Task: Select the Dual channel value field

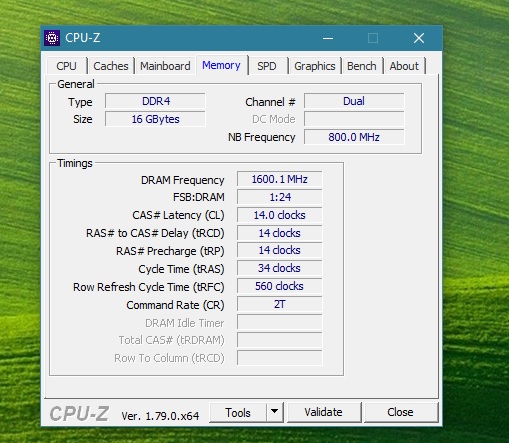Action: (x=354, y=101)
